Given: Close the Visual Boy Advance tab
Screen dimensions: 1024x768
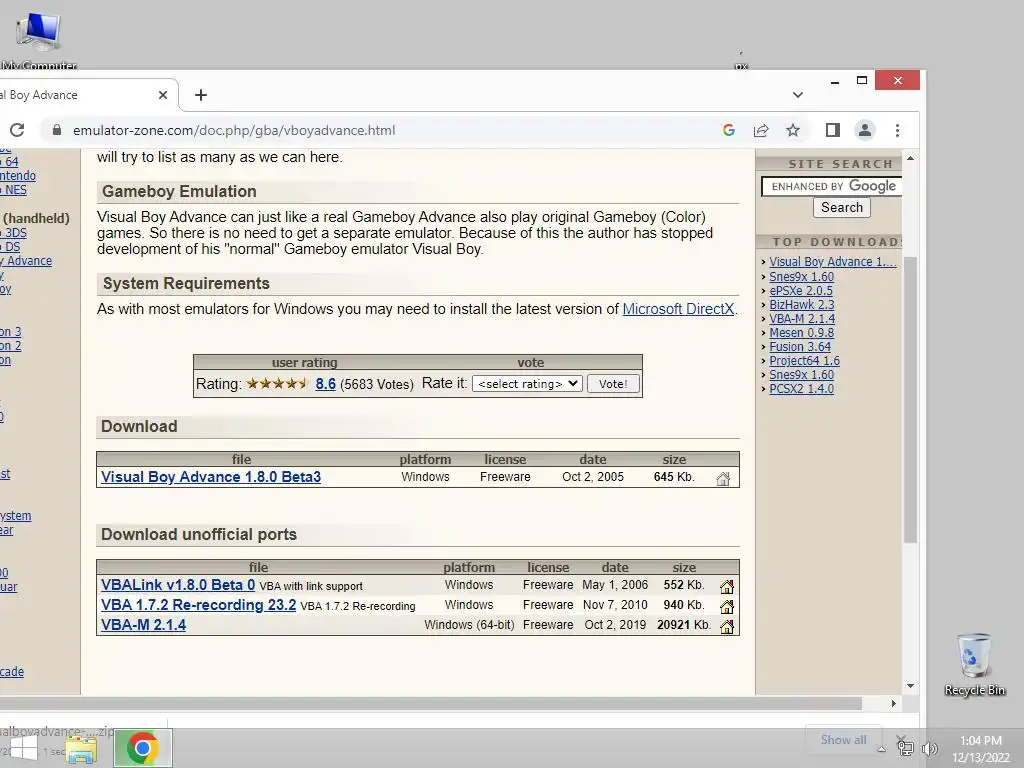Looking at the screenshot, I should 163,95.
